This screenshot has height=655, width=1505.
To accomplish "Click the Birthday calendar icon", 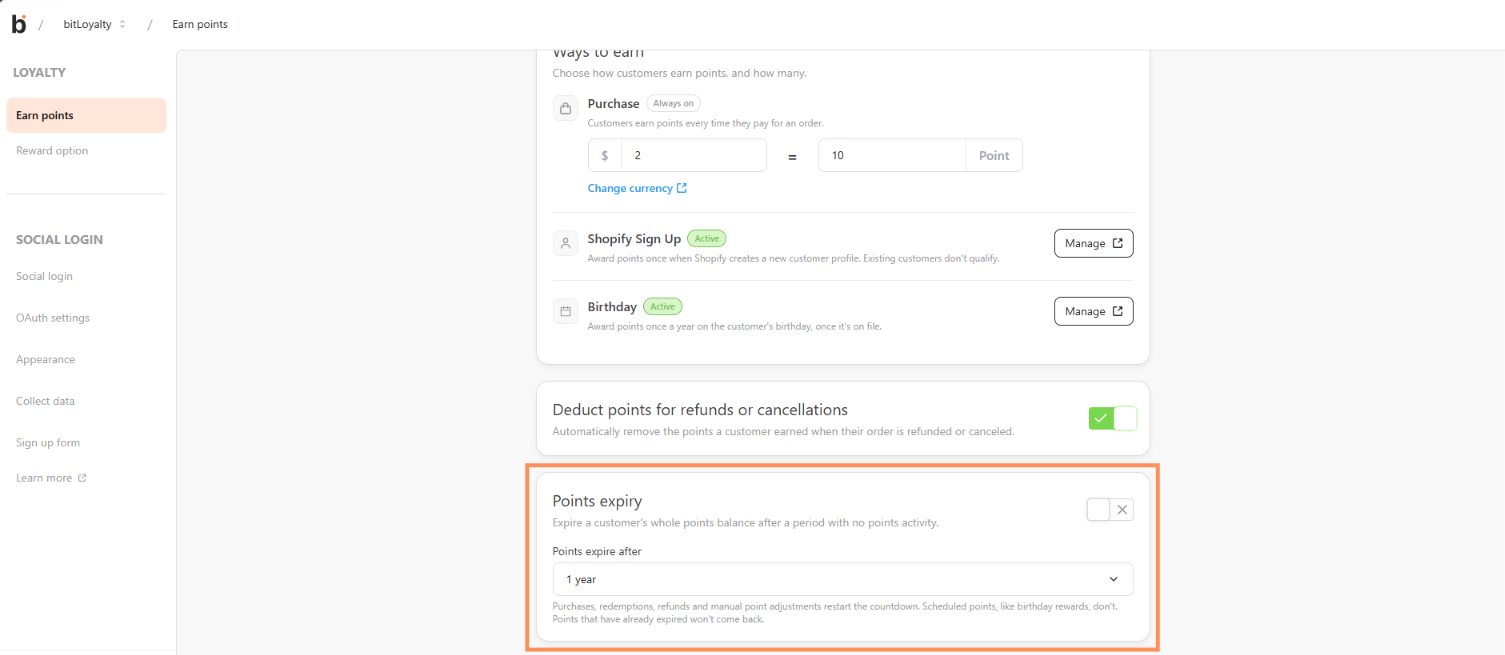I will 565,311.
